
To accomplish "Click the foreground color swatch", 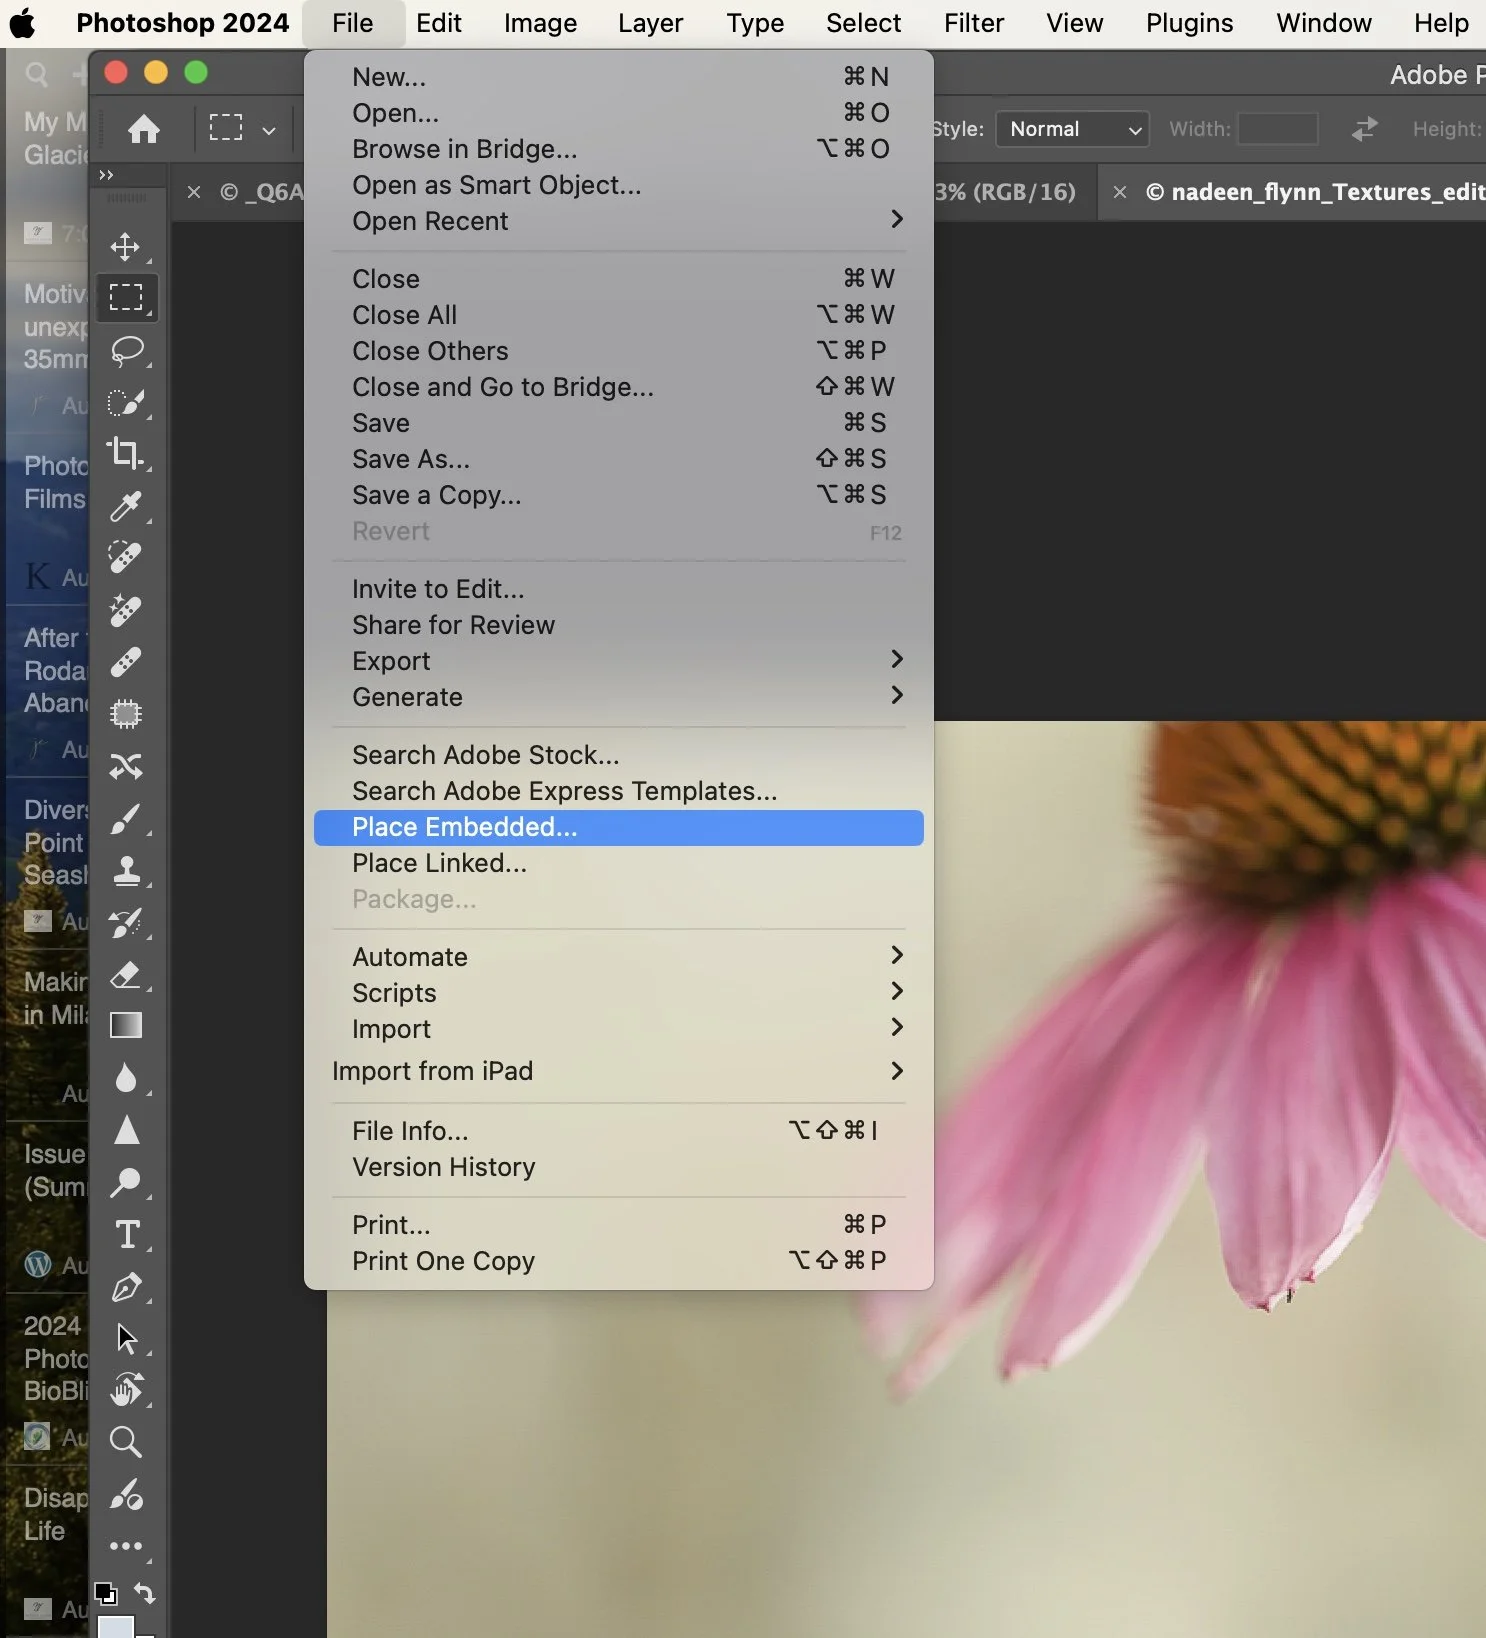I will click(x=115, y=1628).
